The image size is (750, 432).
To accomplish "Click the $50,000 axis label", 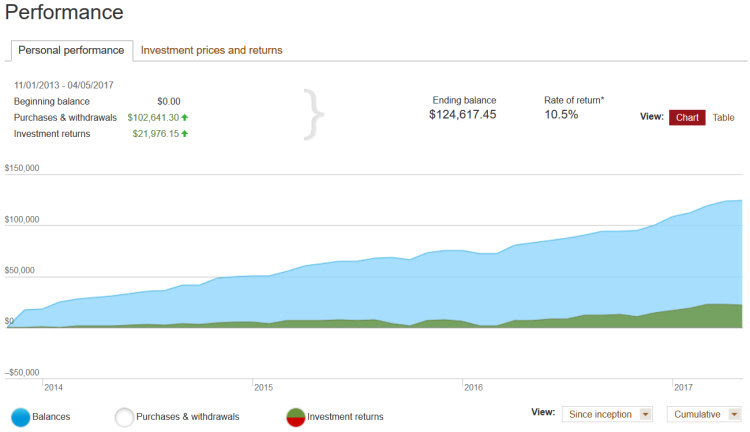I will (x=20, y=270).
